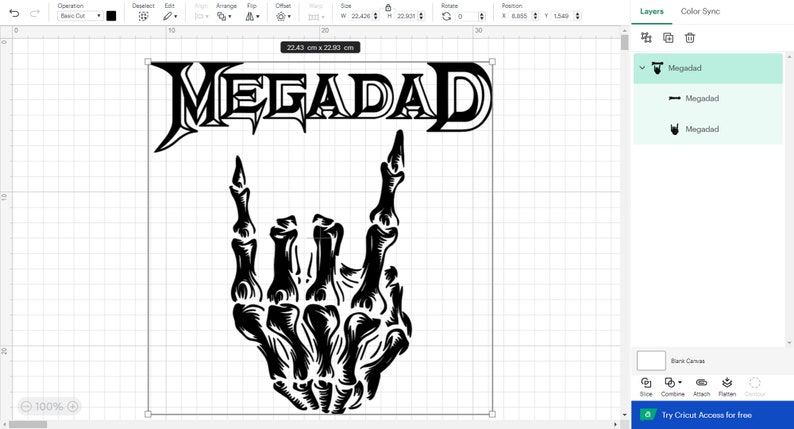Click the Flatten tool
Viewport: 794px width, 429px height.
tap(727, 386)
